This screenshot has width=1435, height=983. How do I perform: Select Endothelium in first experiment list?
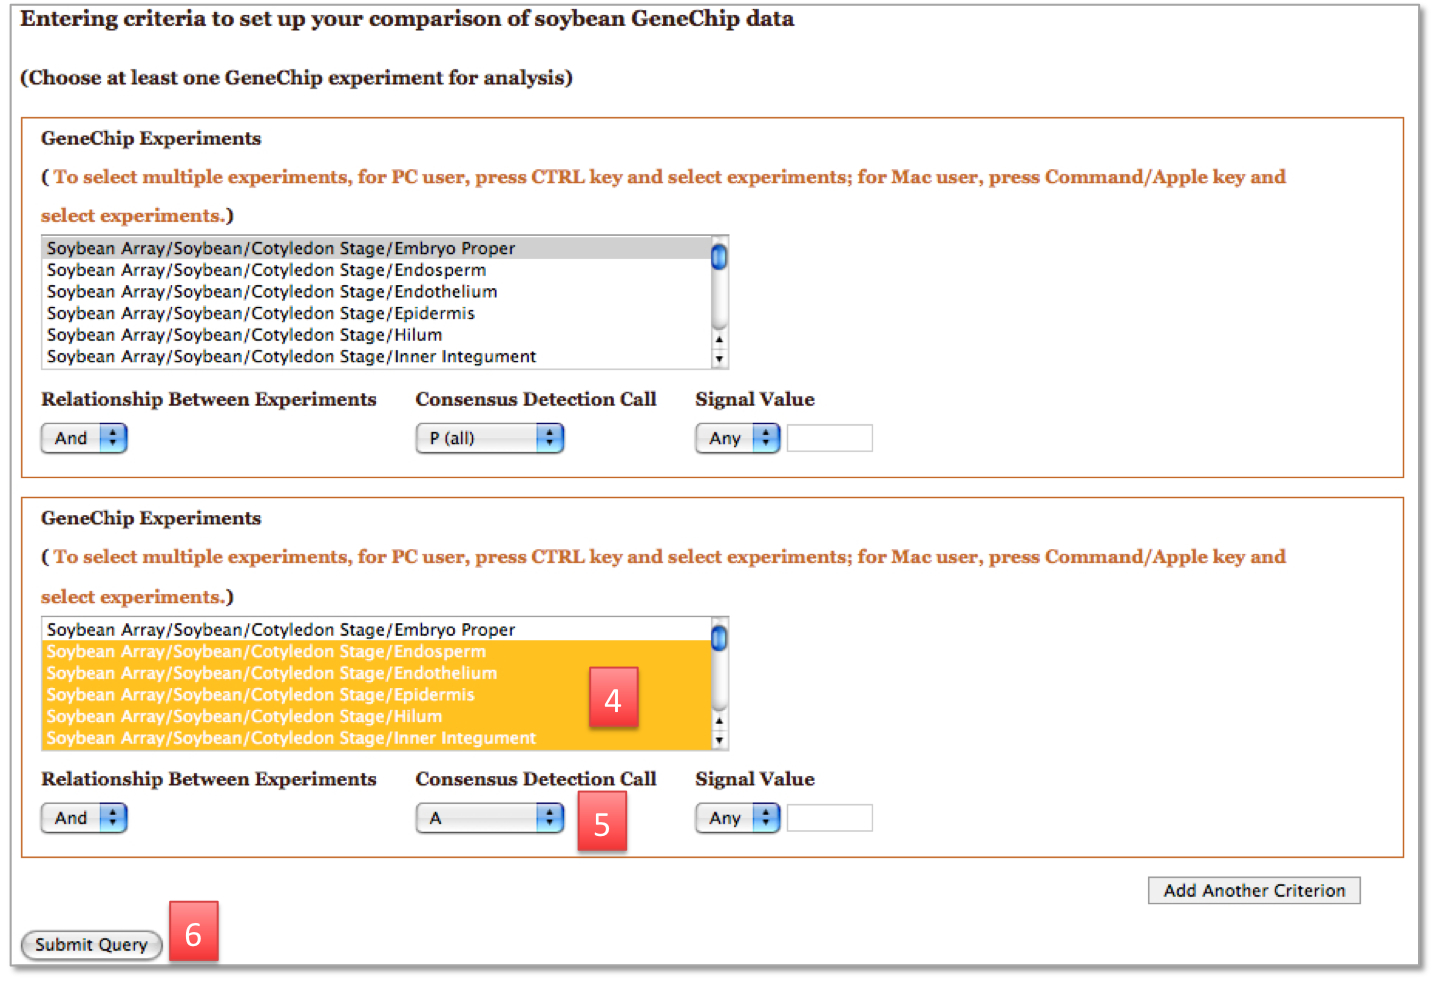[376, 292]
